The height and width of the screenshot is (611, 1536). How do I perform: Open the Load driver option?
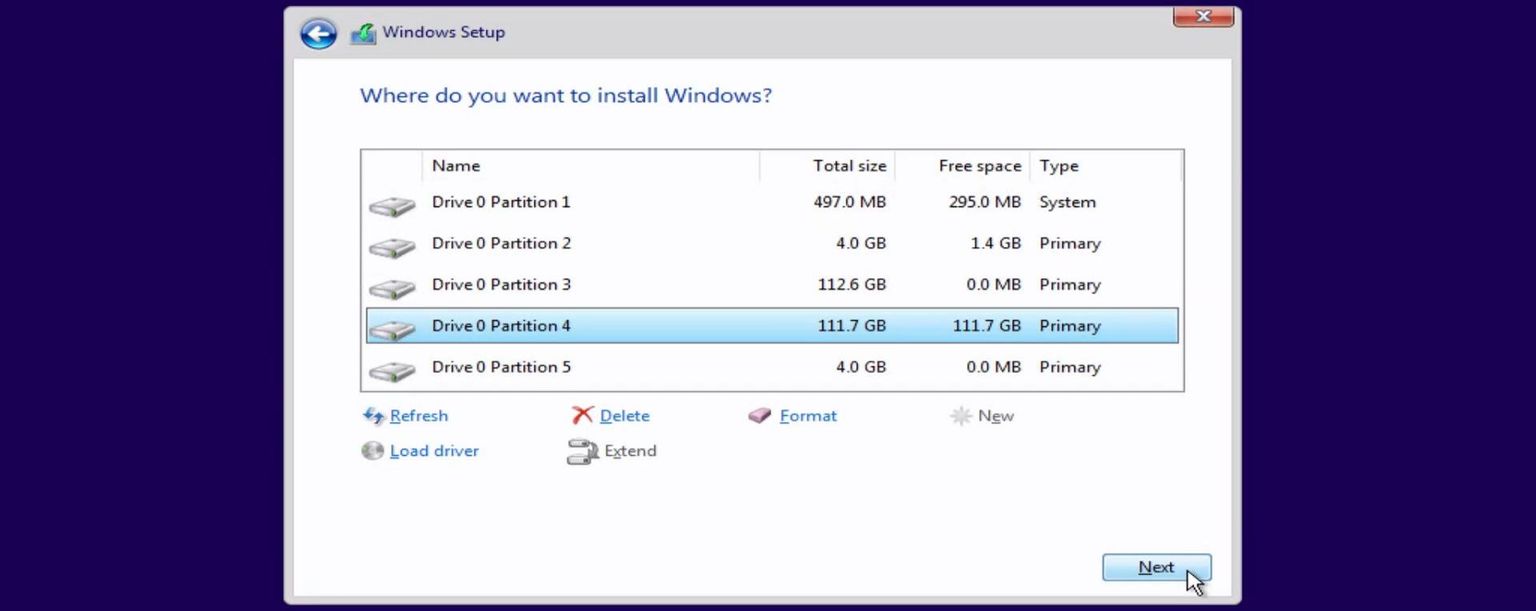[434, 451]
